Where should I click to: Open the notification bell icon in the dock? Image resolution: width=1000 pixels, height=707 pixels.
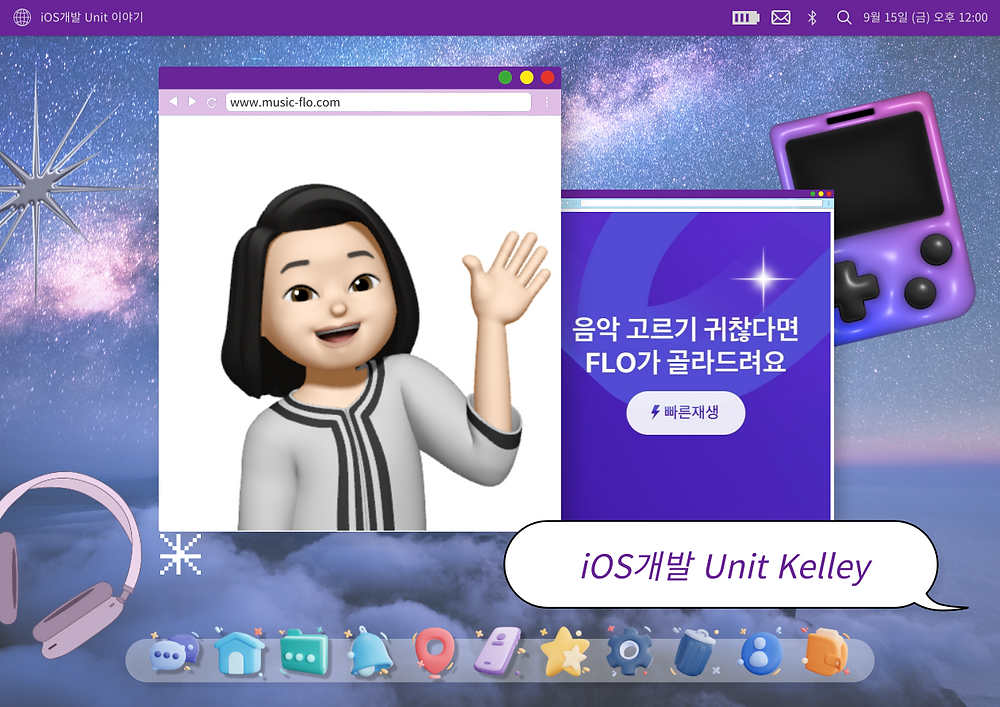click(370, 652)
